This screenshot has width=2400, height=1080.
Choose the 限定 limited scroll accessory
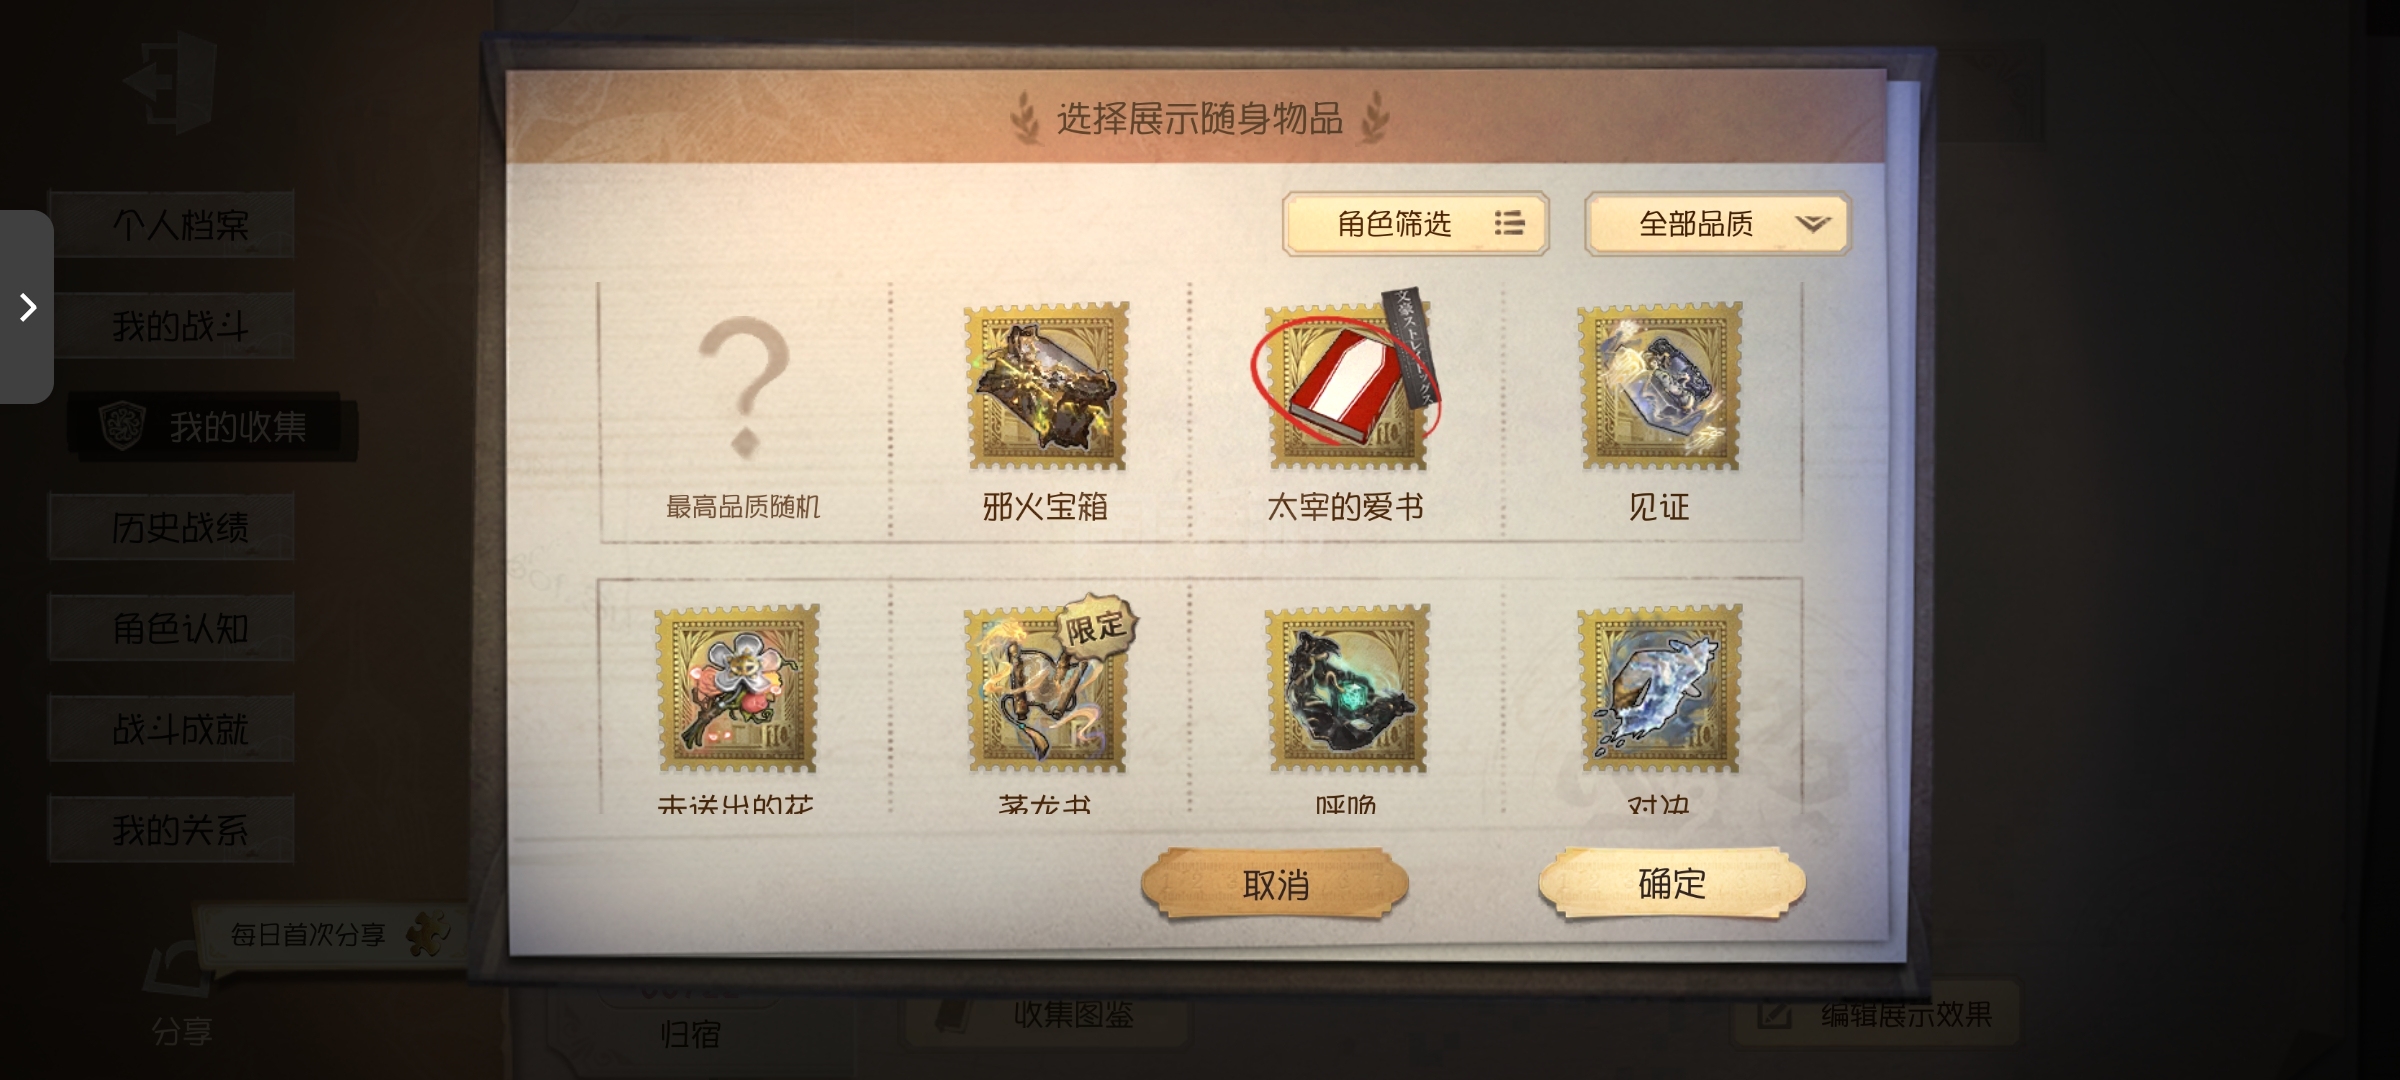[1048, 686]
